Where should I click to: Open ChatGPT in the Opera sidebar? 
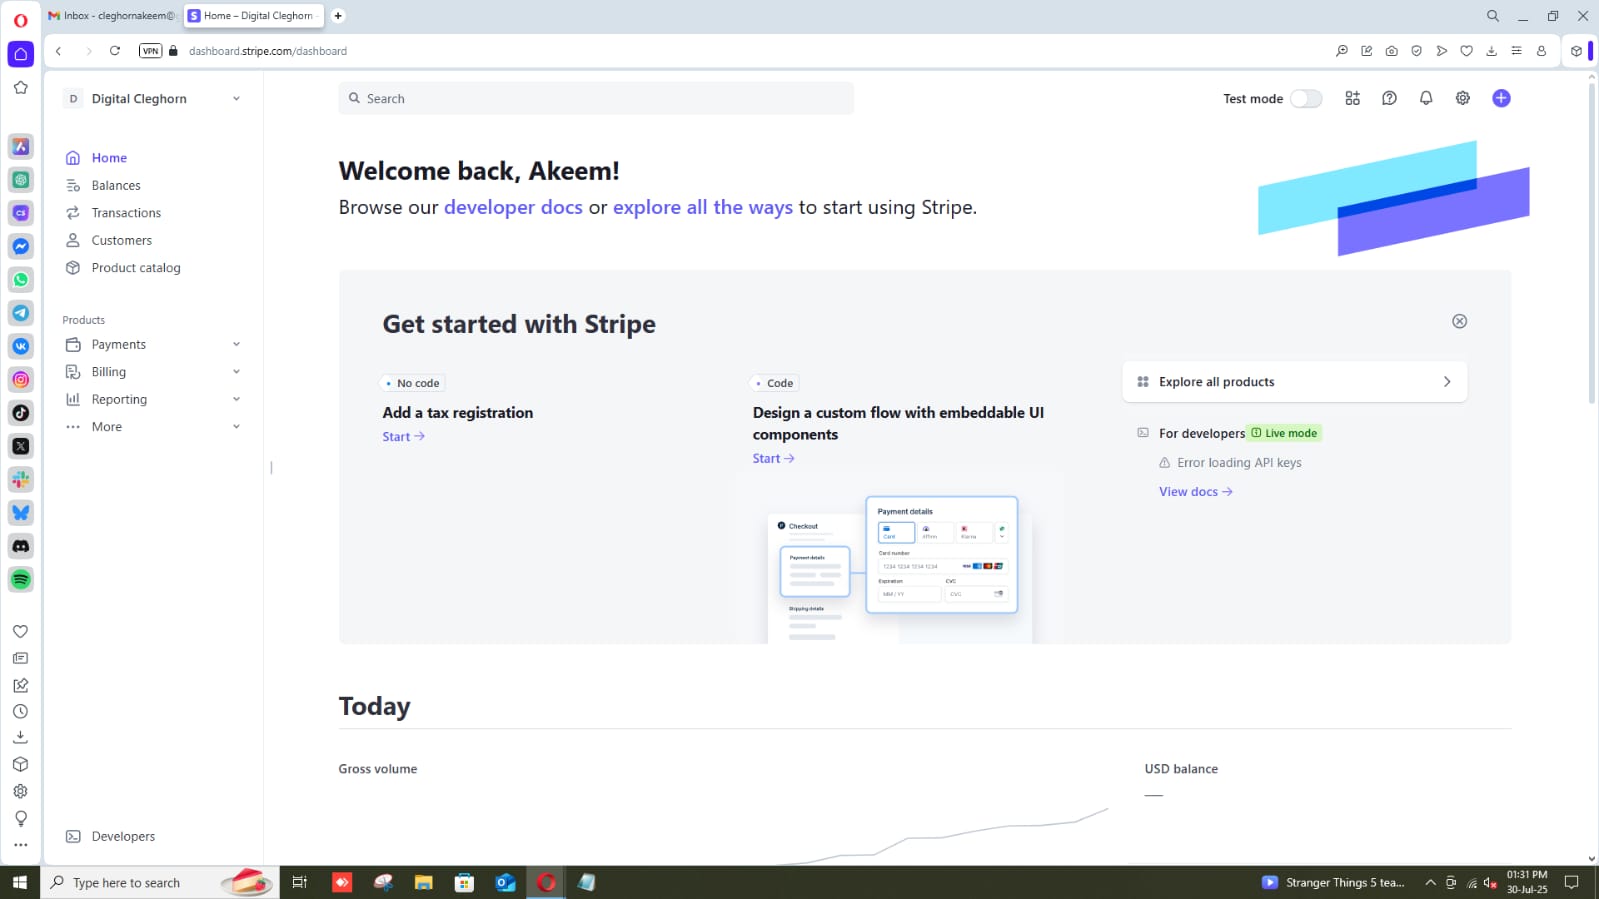(20, 180)
